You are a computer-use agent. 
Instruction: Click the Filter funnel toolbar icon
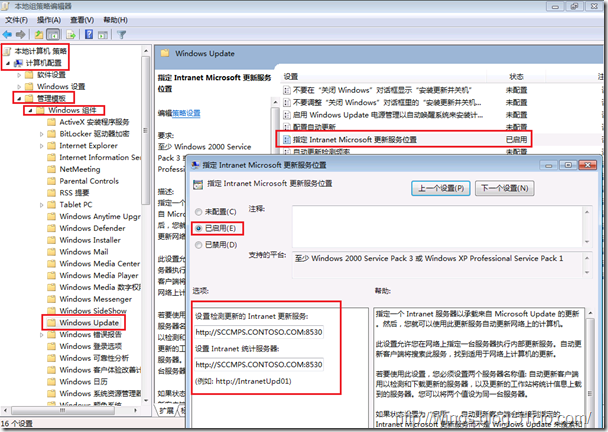point(121,35)
